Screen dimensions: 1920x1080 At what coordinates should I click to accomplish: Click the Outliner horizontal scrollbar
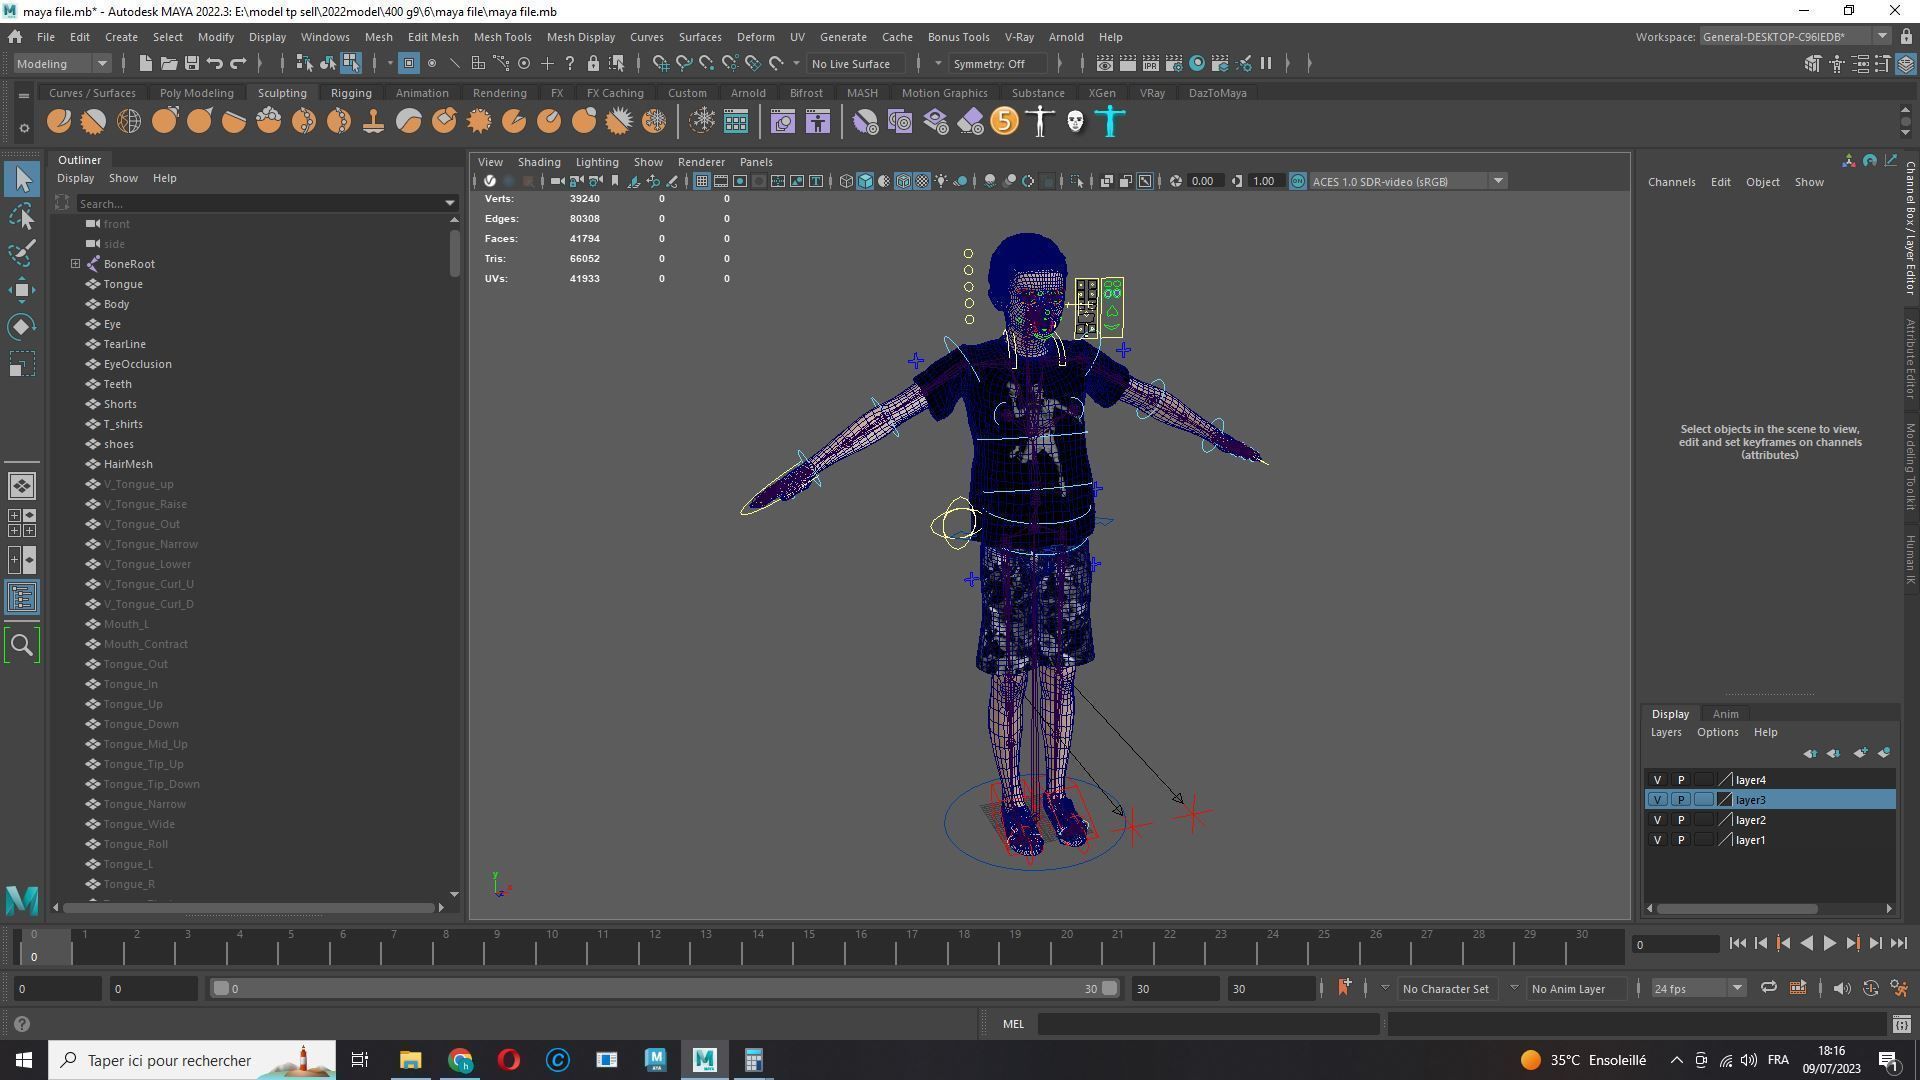249,908
